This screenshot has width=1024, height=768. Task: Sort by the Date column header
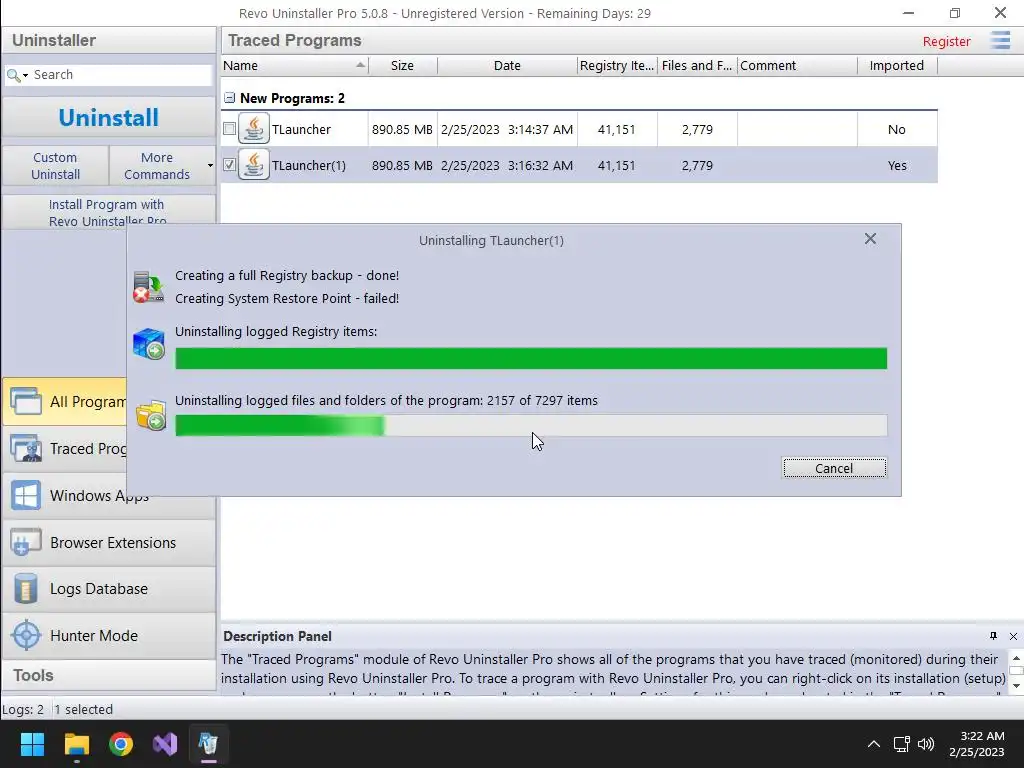pyautogui.click(x=507, y=65)
